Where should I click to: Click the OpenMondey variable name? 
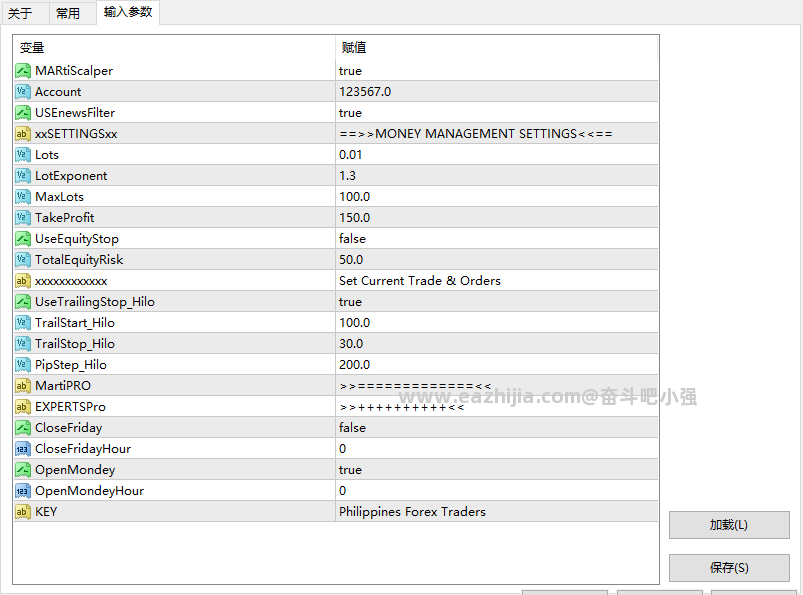(75, 470)
